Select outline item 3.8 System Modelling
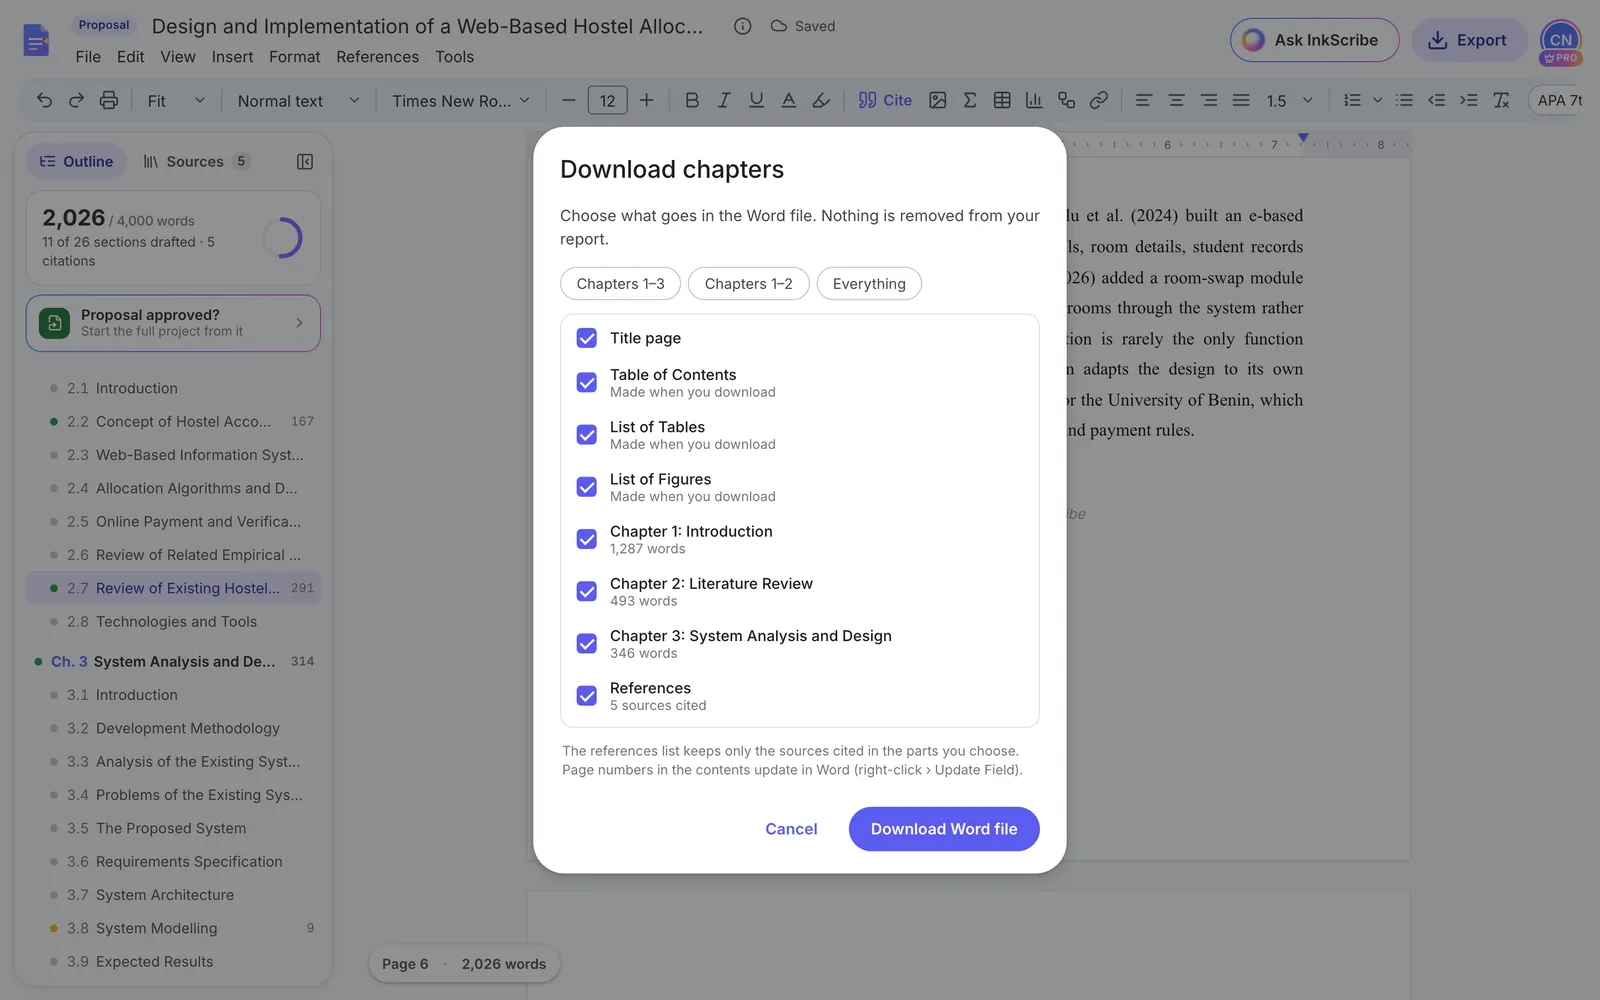This screenshot has height=1000, width=1600. pyautogui.click(x=174, y=928)
